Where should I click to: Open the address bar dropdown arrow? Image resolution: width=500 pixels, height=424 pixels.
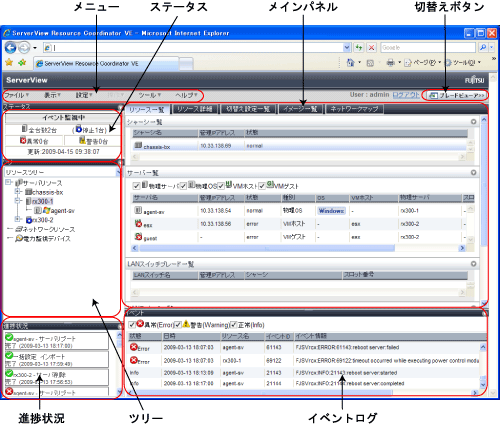(347, 48)
